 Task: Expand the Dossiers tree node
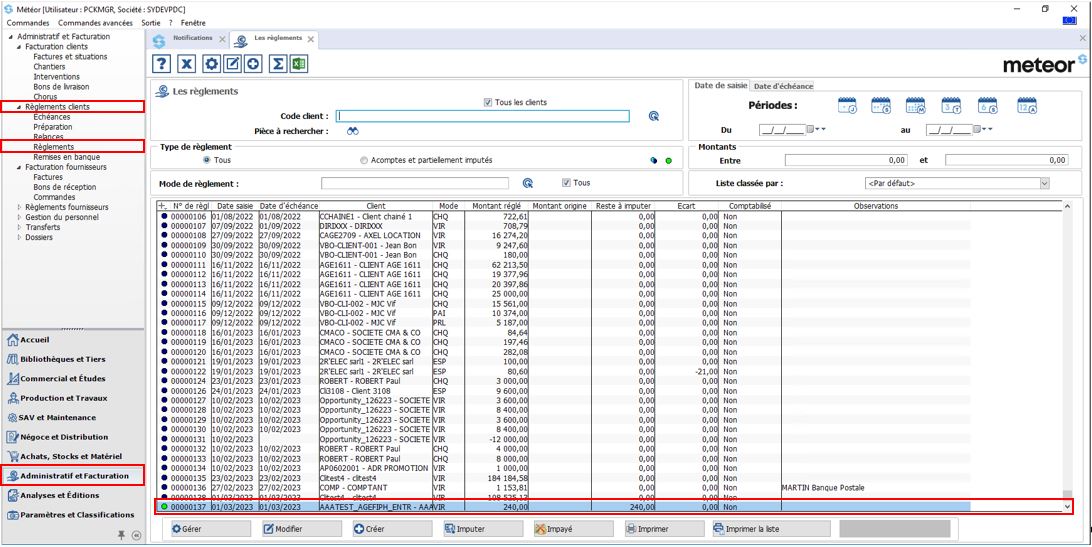pos(20,237)
